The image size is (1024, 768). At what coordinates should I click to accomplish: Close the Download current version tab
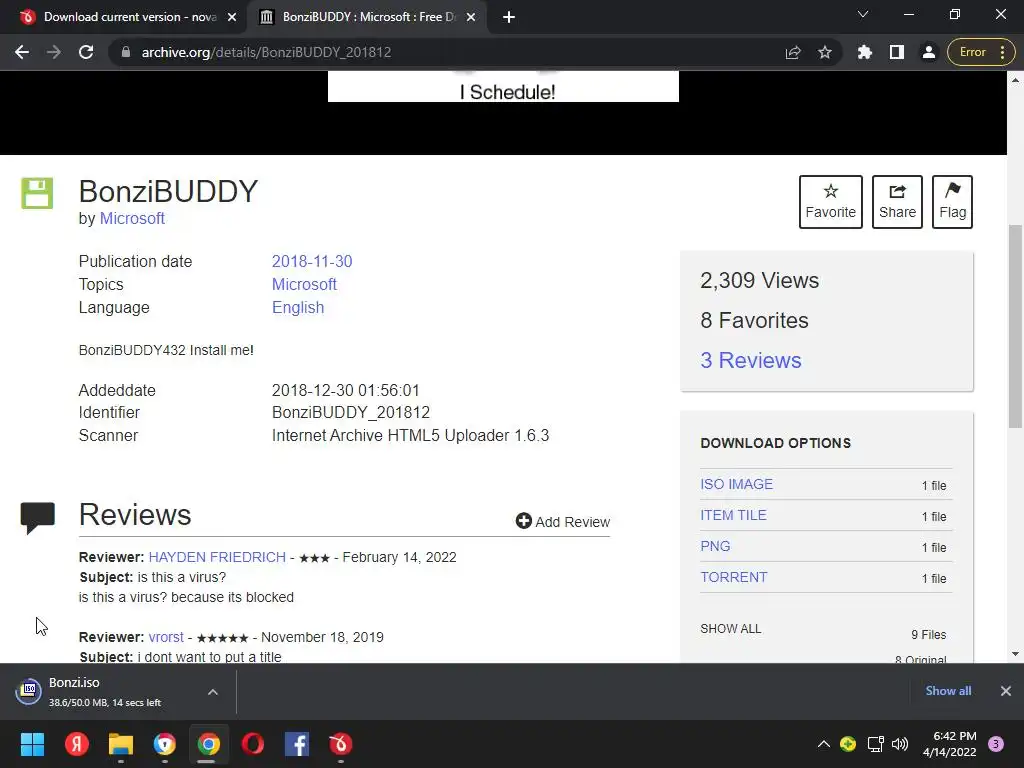232,17
